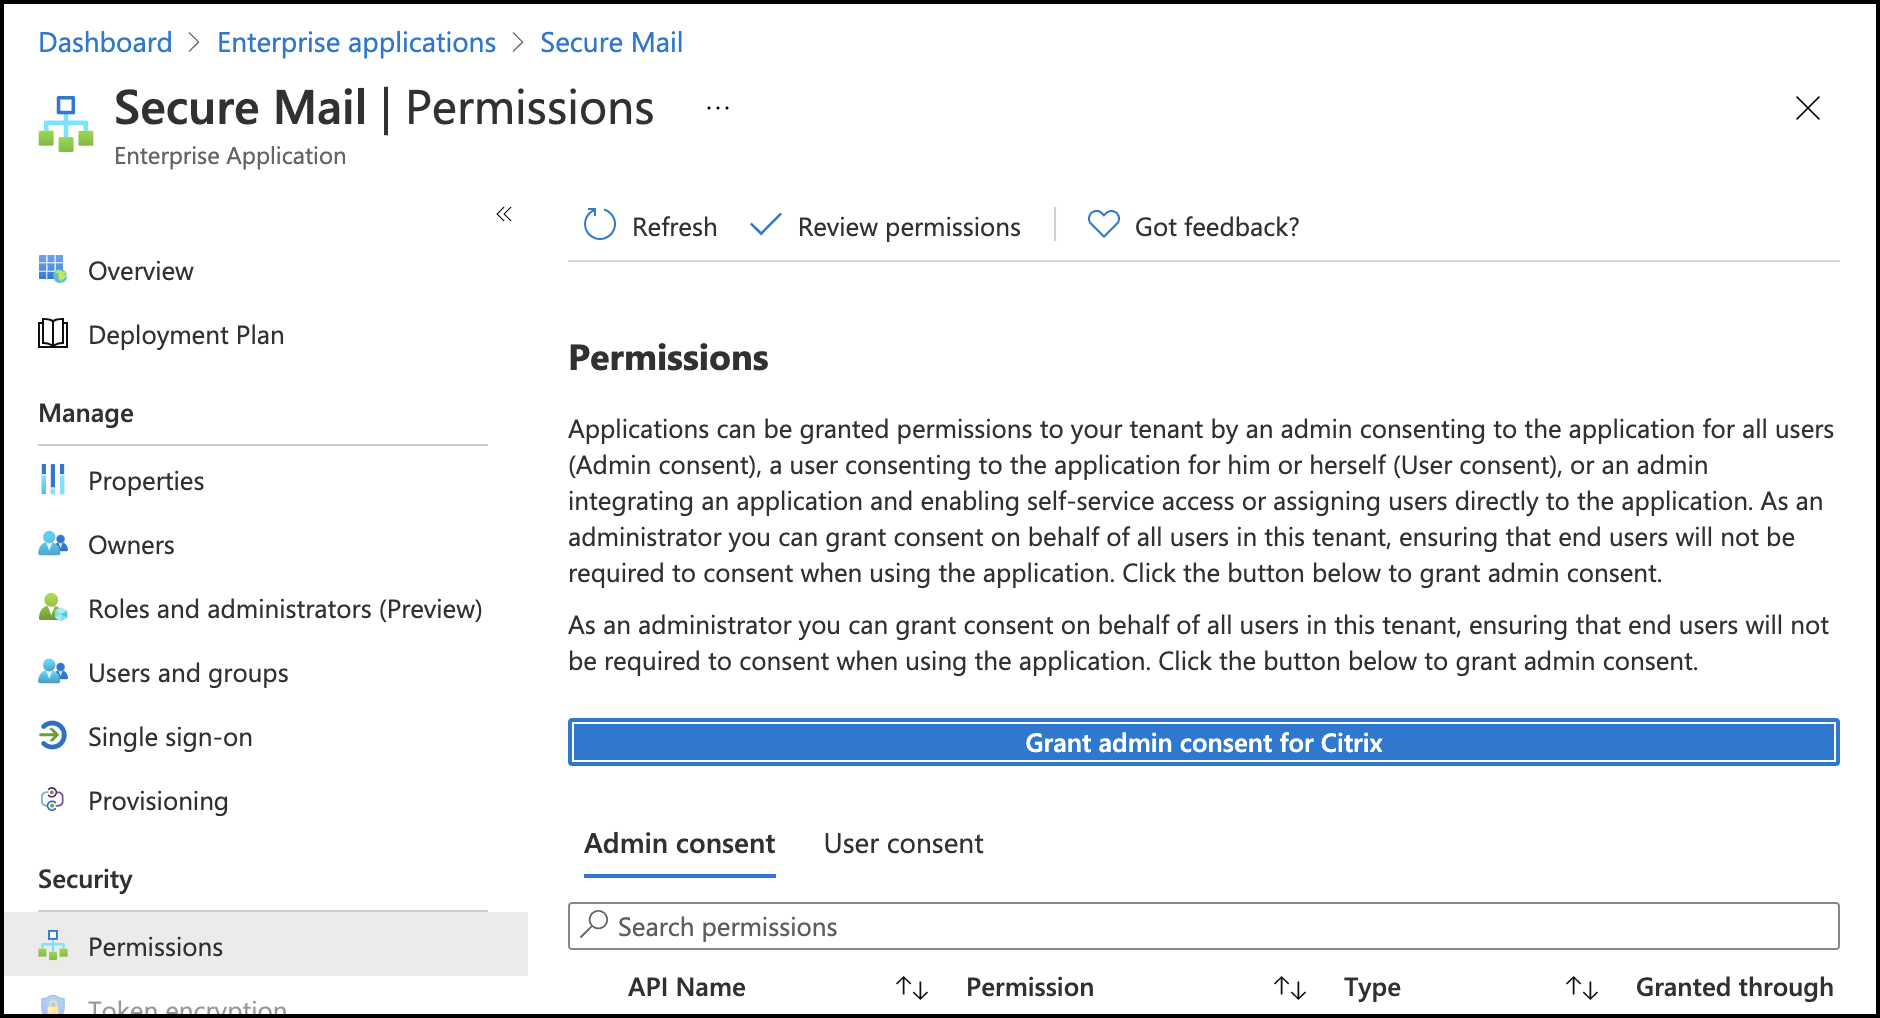
Task: Sort the Type column
Action: click(1582, 988)
